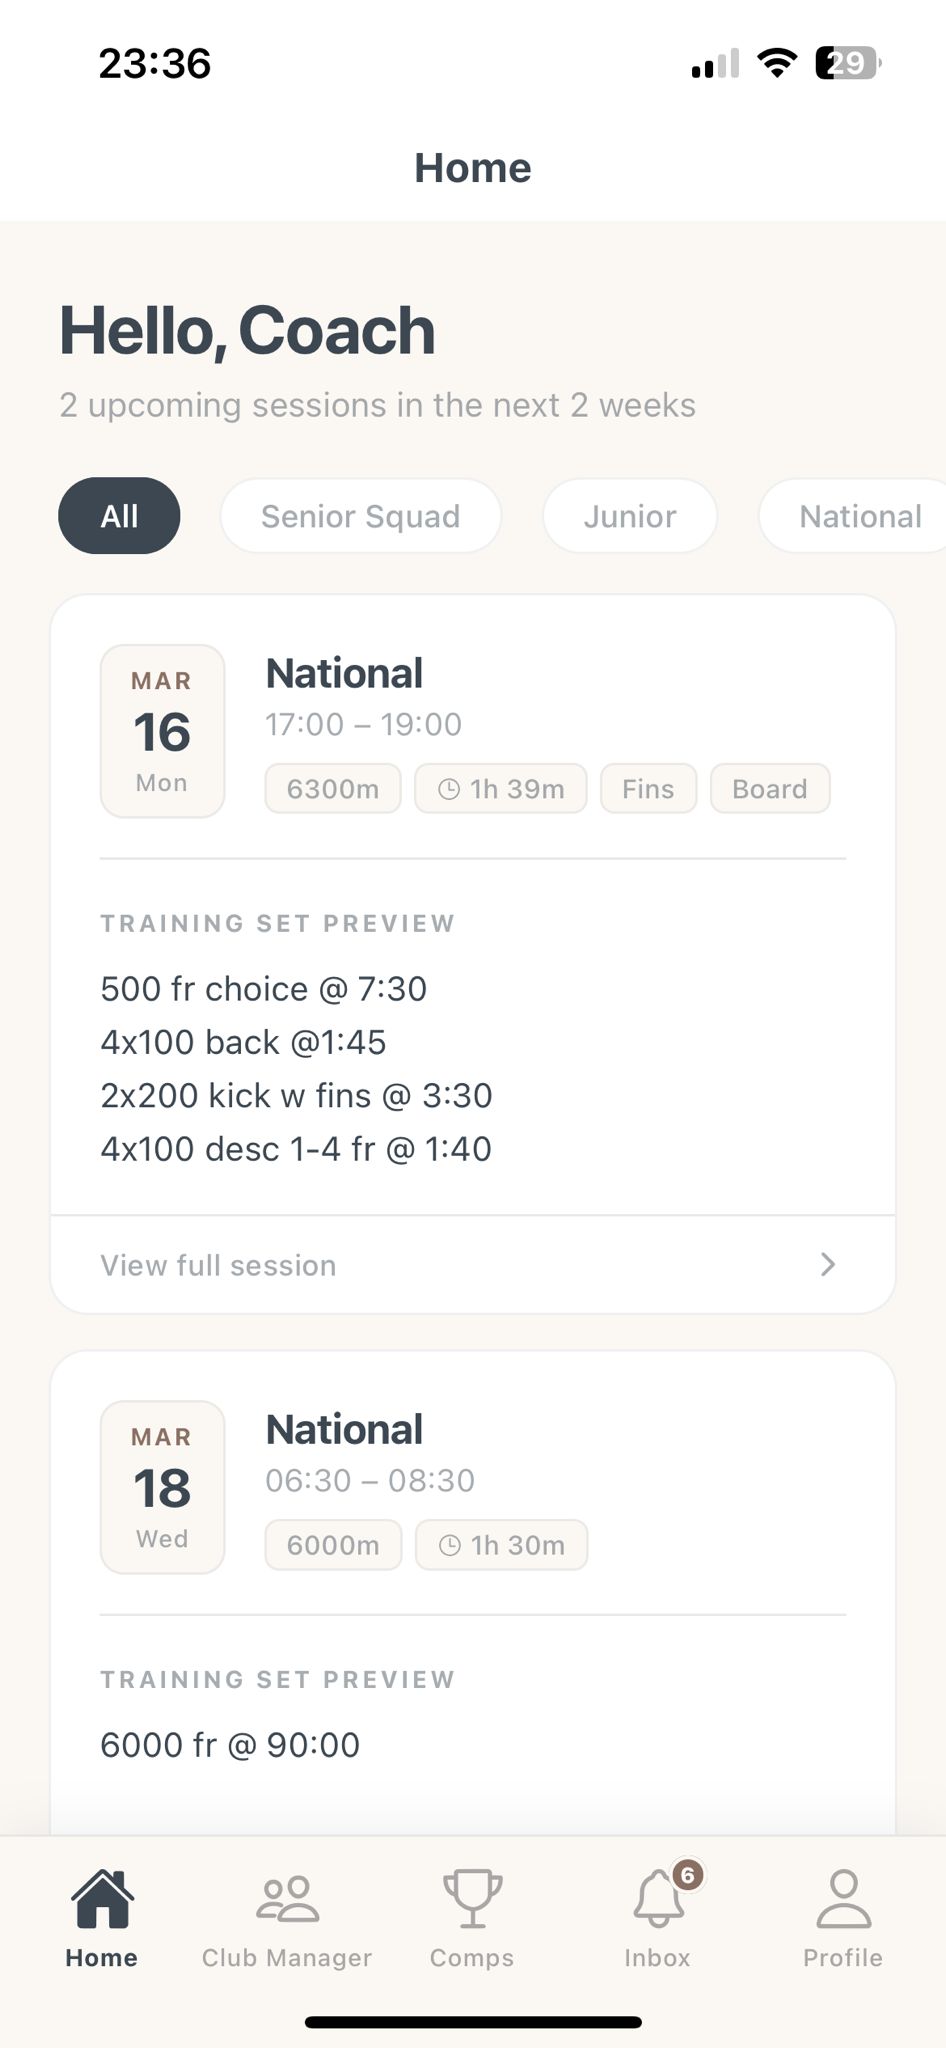Select the Senior Squad filter

(360, 516)
